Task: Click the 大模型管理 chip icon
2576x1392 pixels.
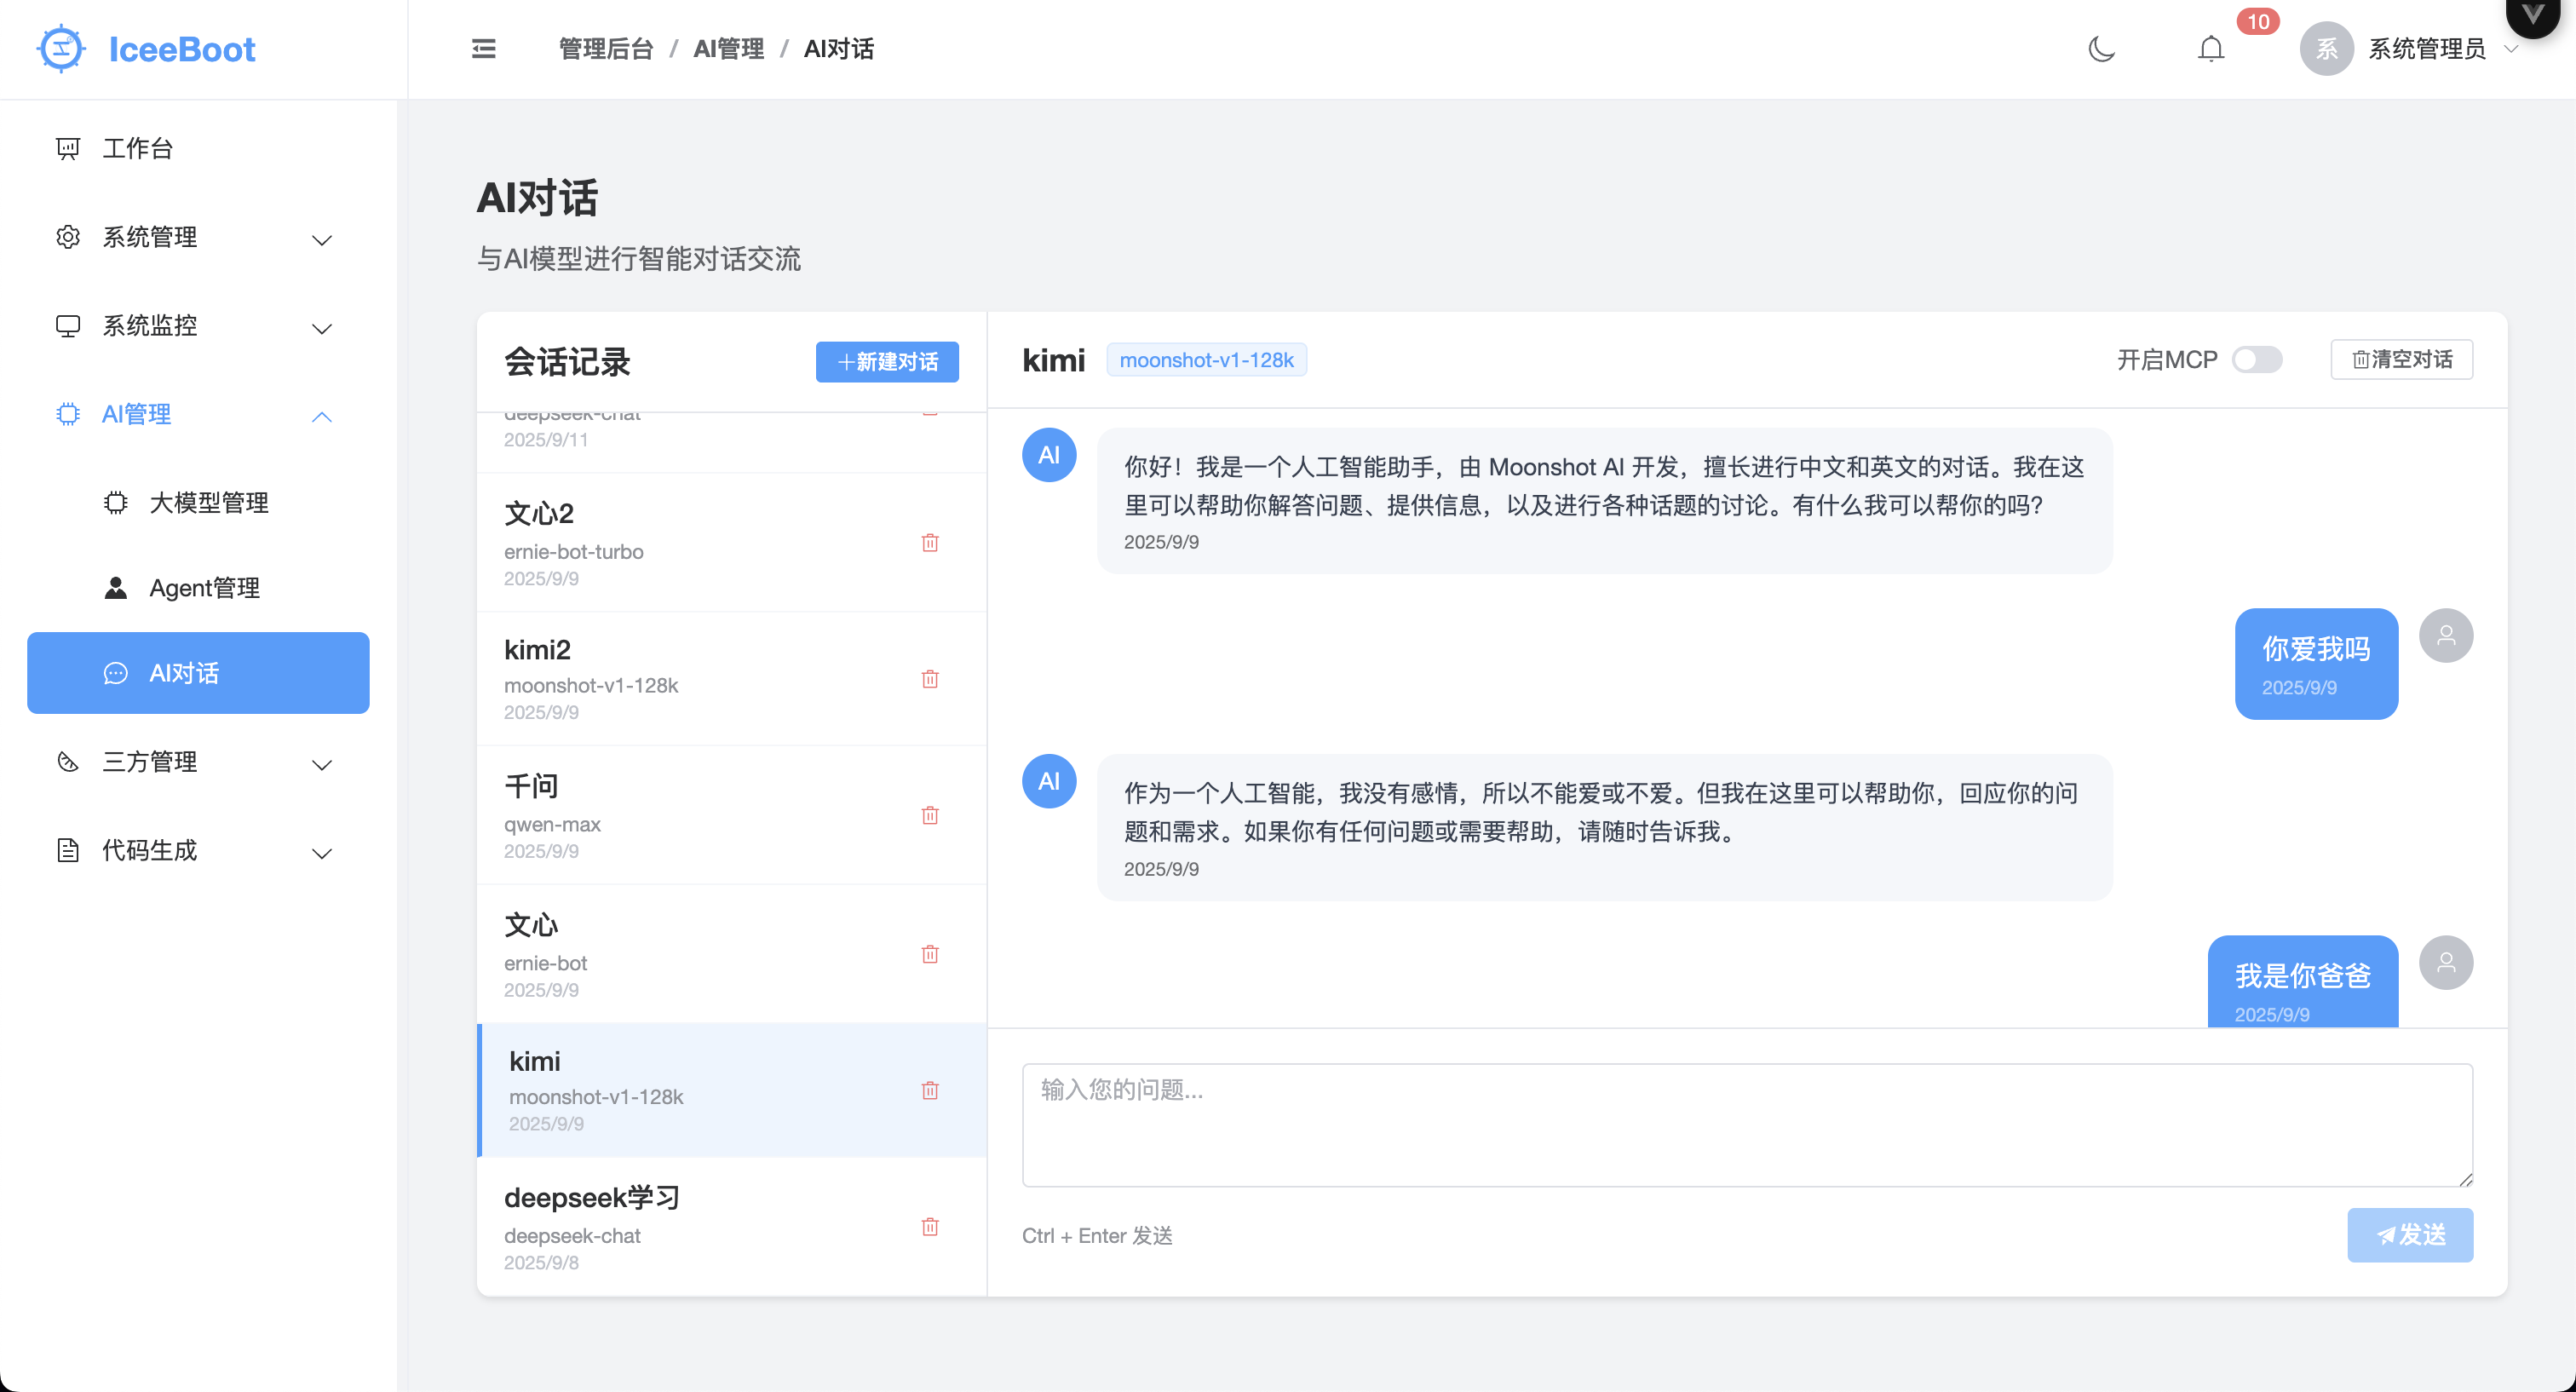Action: click(x=116, y=502)
